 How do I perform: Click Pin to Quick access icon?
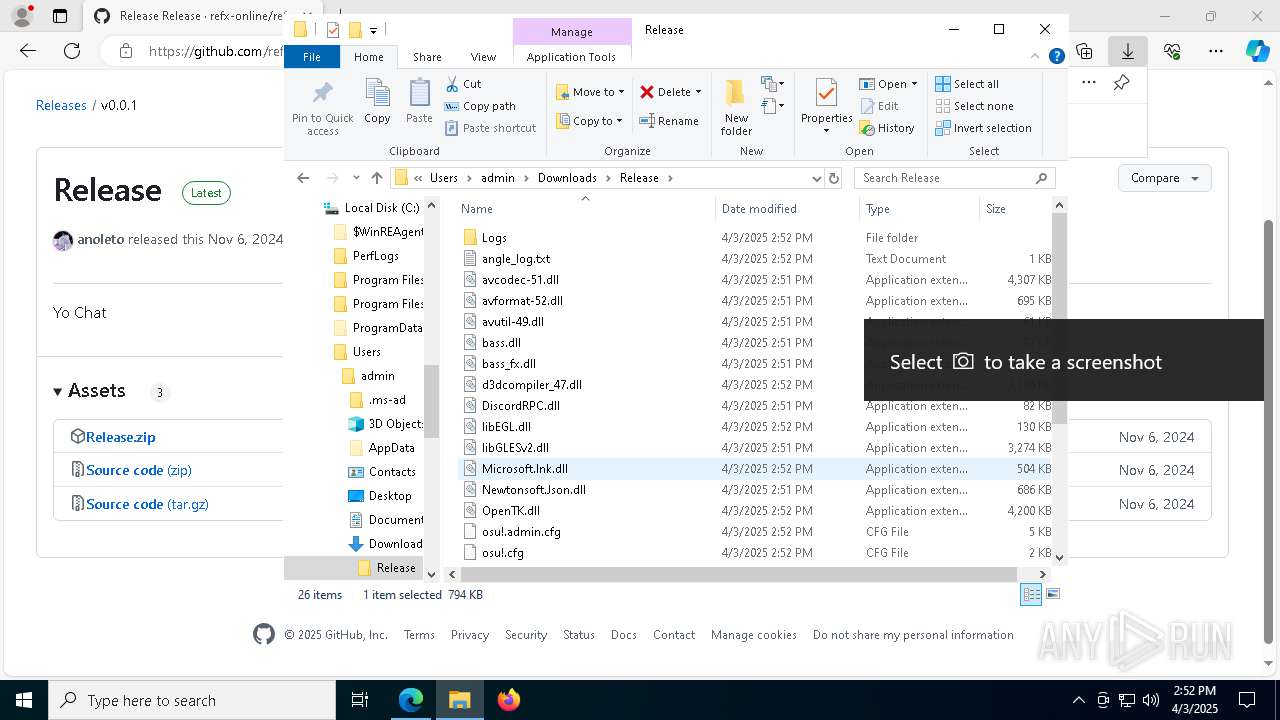point(322,108)
